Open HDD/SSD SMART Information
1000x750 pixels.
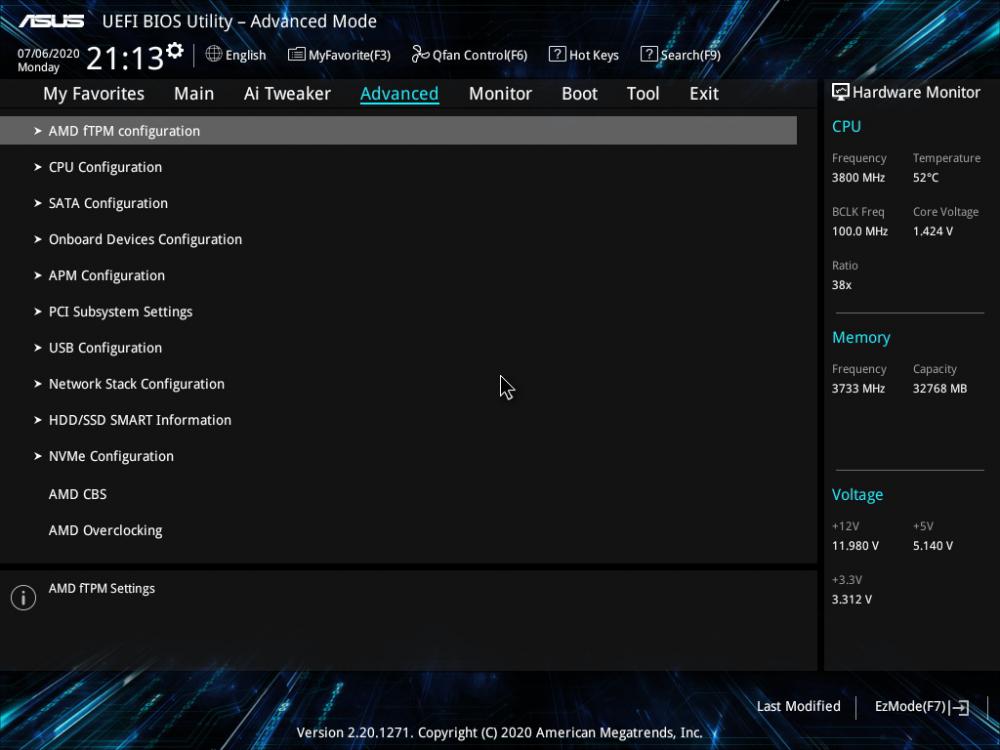point(140,420)
